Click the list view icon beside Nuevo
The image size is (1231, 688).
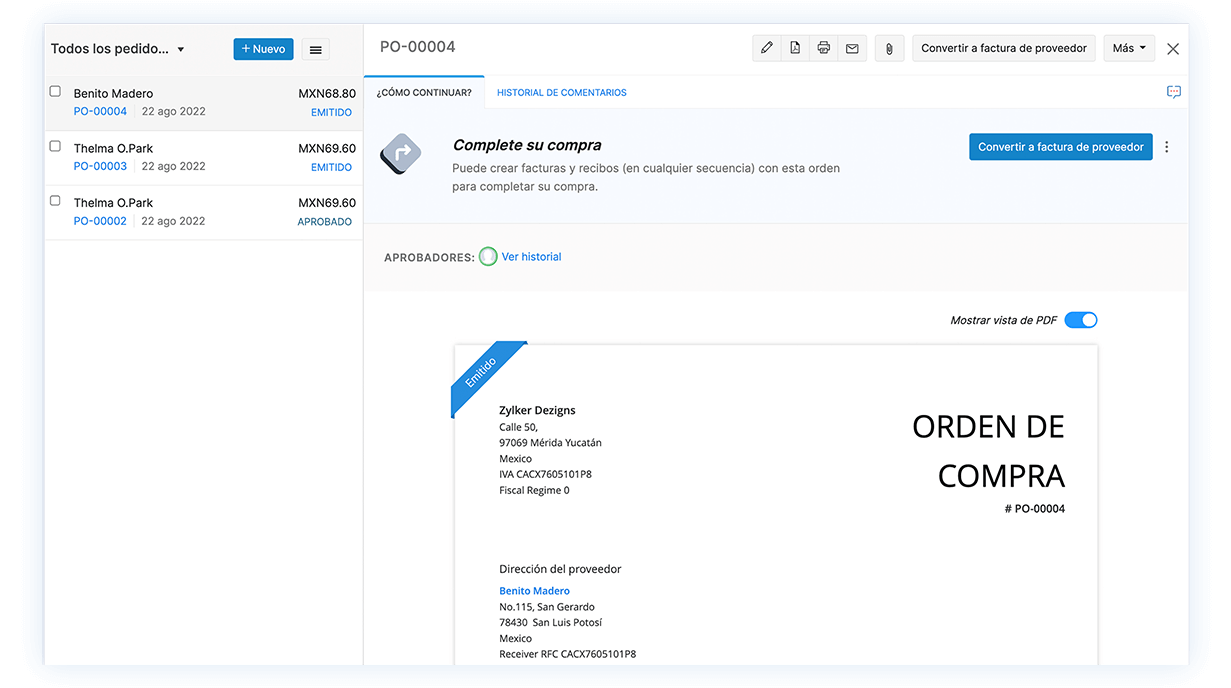(x=315, y=48)
